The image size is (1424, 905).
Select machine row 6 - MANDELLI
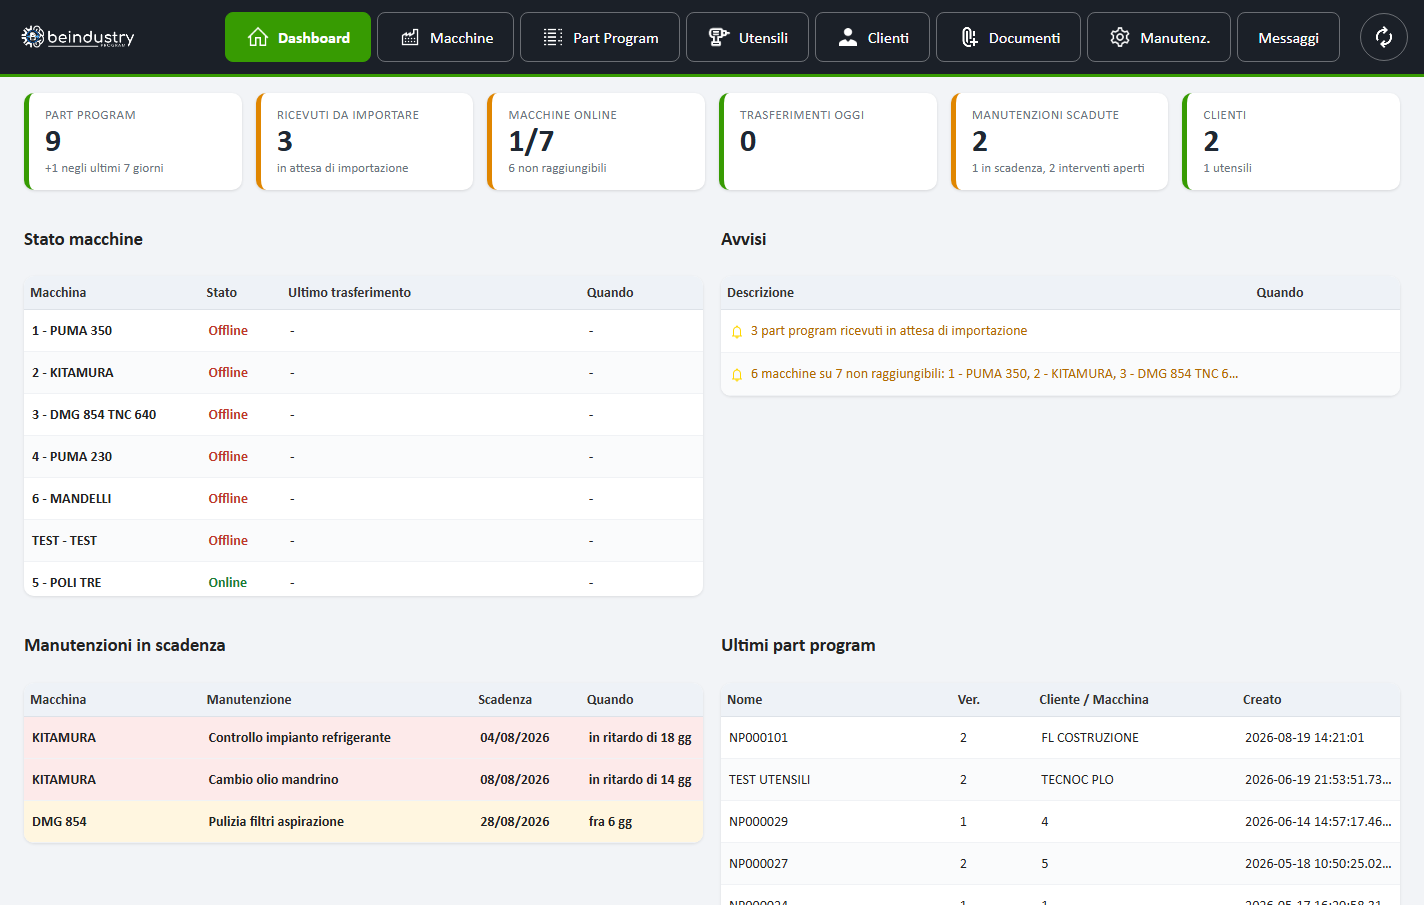click(363, 498)
